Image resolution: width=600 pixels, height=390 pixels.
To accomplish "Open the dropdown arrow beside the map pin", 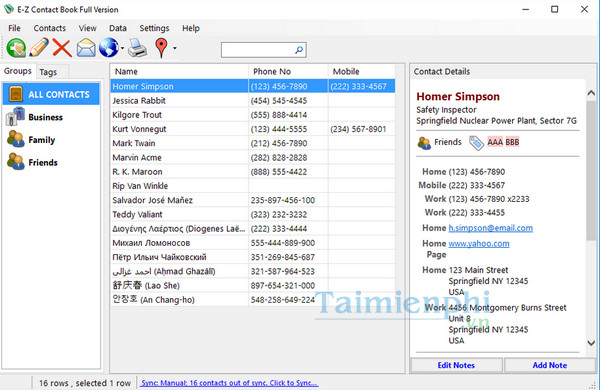I will 175,48.
